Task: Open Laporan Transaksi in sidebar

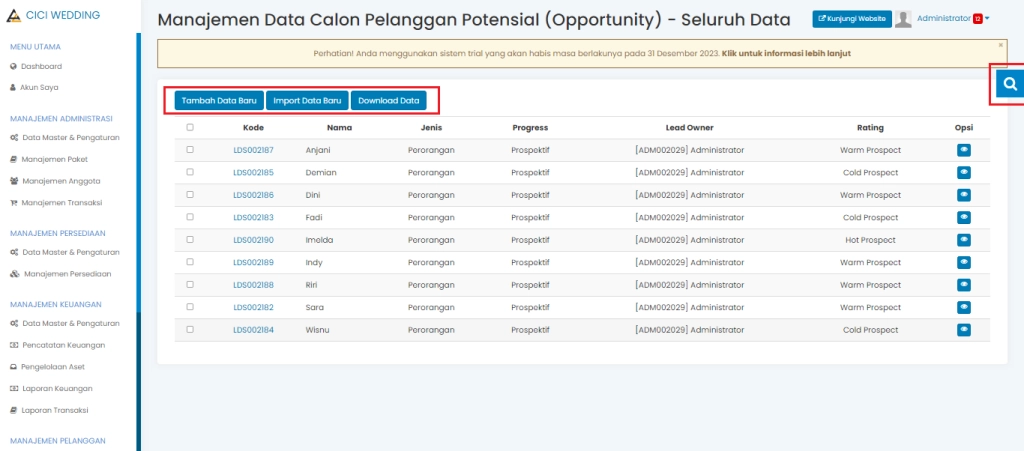Action: 49,411
